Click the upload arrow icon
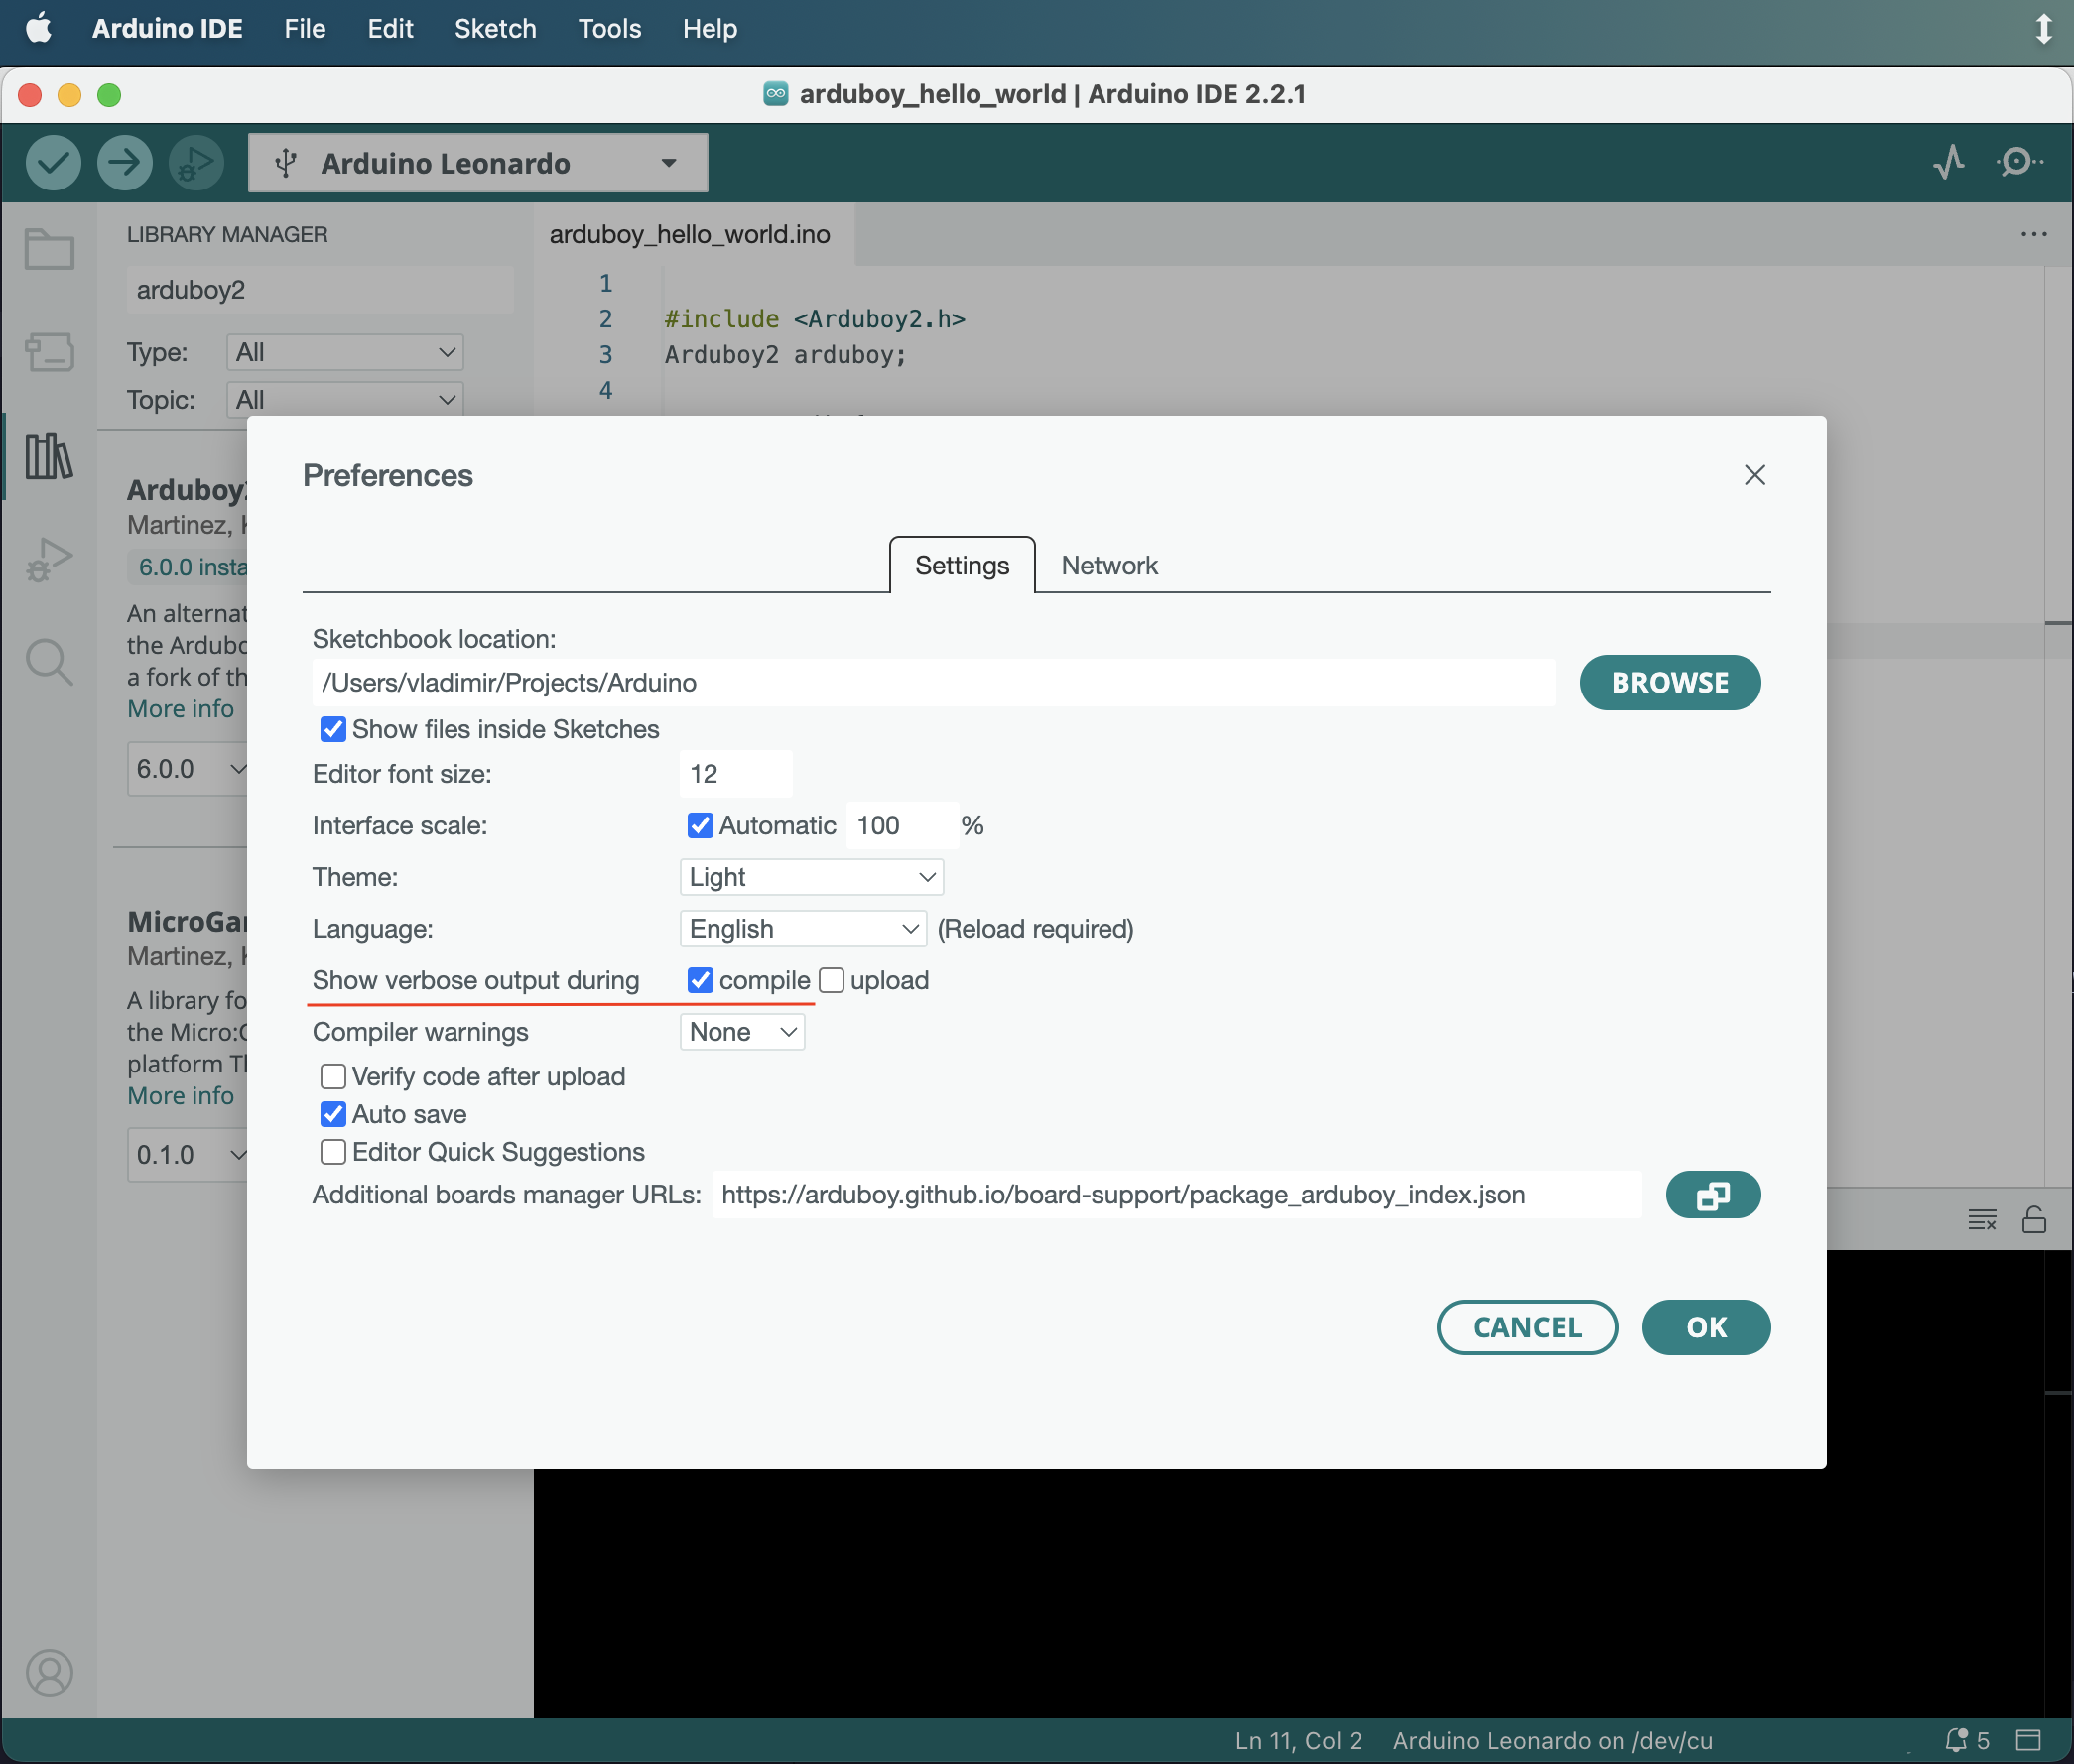 coord(124,163)
